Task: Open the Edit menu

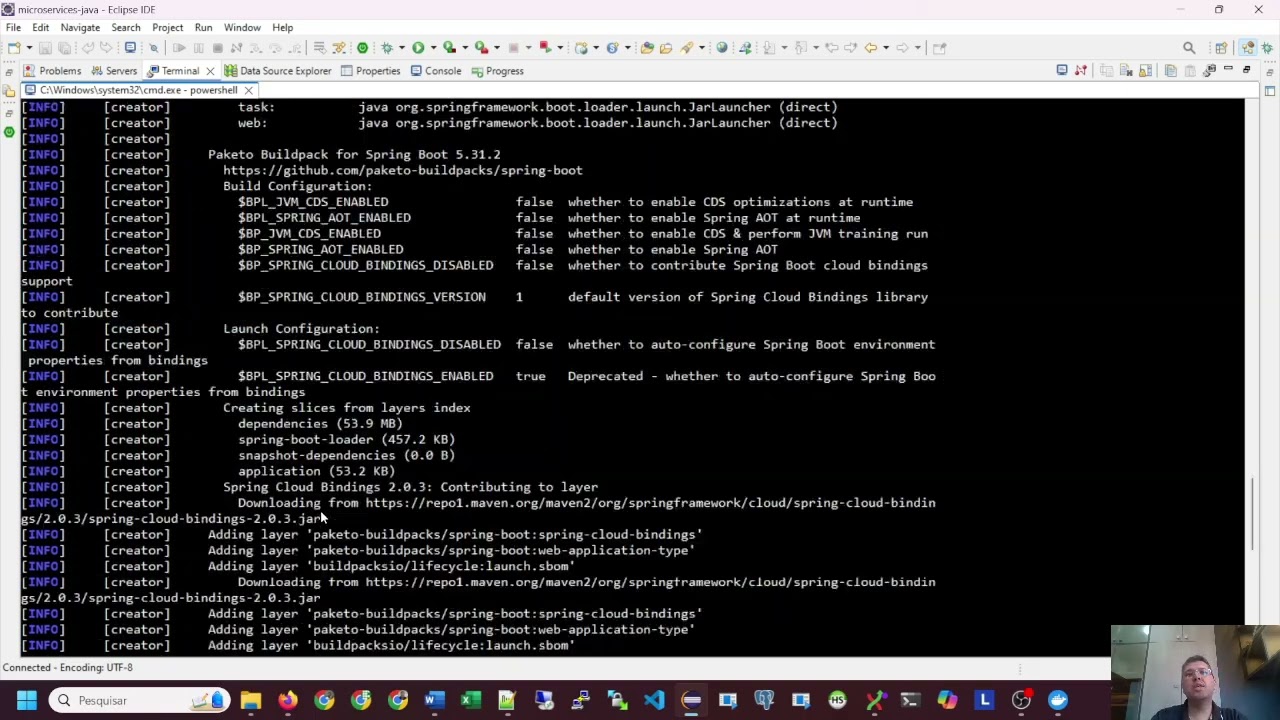Action: [41, 27]
